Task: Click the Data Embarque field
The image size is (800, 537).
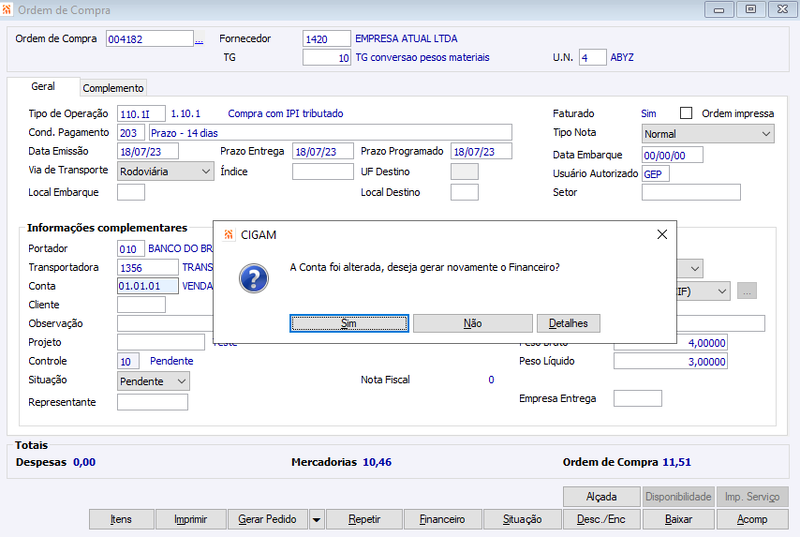Action: 672,155
